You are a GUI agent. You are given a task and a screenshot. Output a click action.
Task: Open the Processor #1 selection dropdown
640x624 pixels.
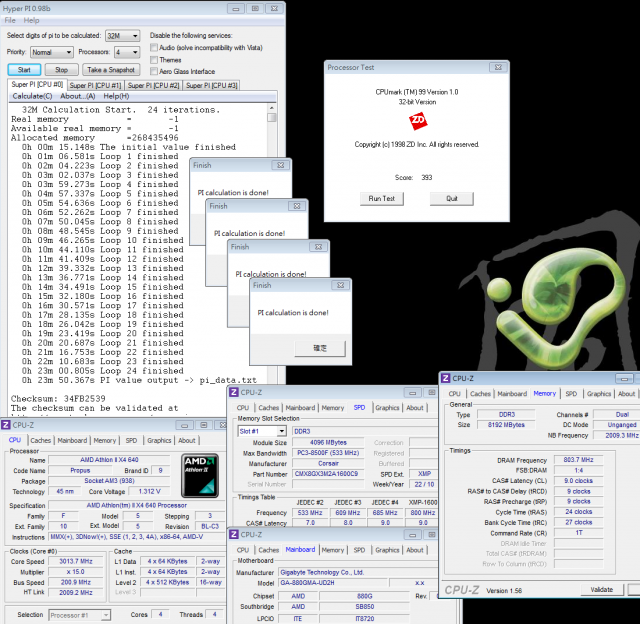pos(80,615)
